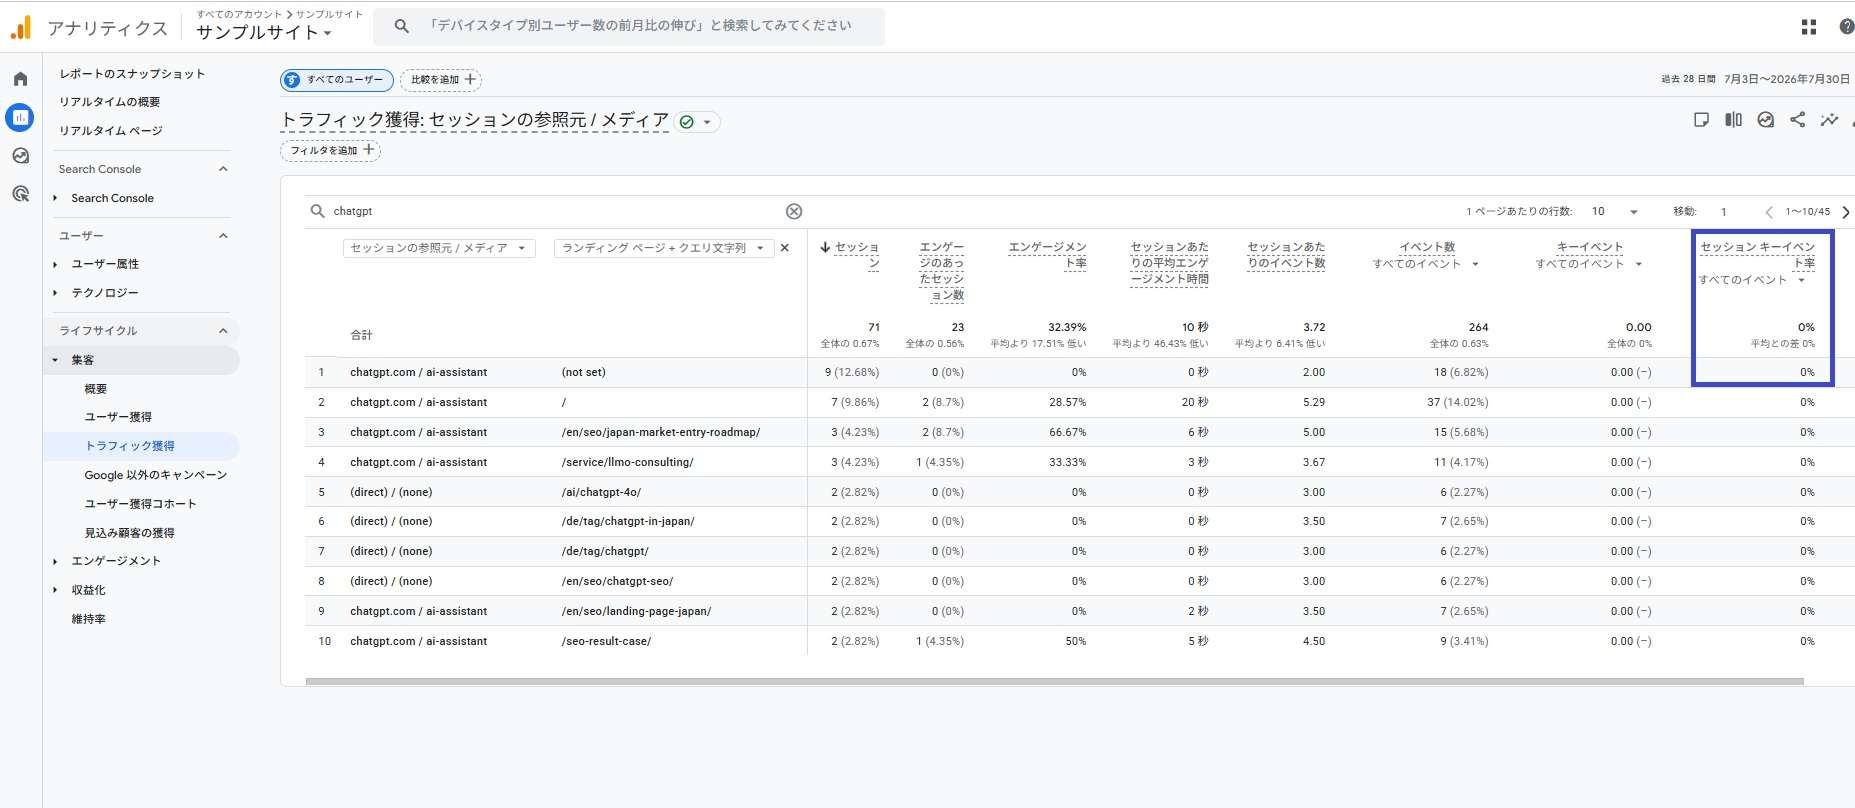Open the Explore icon in the left rail

click(x=20, y=156)
